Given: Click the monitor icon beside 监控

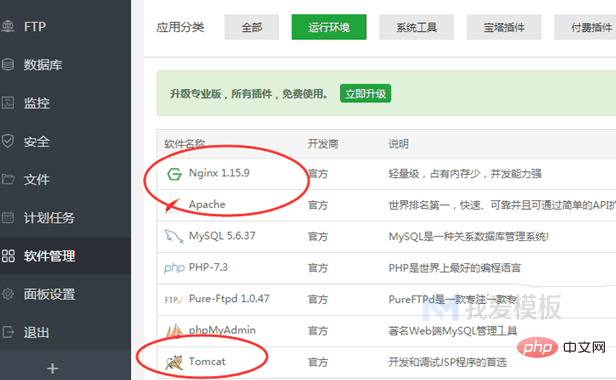Looking at the screenshot, I should click(x=7, y=103).
